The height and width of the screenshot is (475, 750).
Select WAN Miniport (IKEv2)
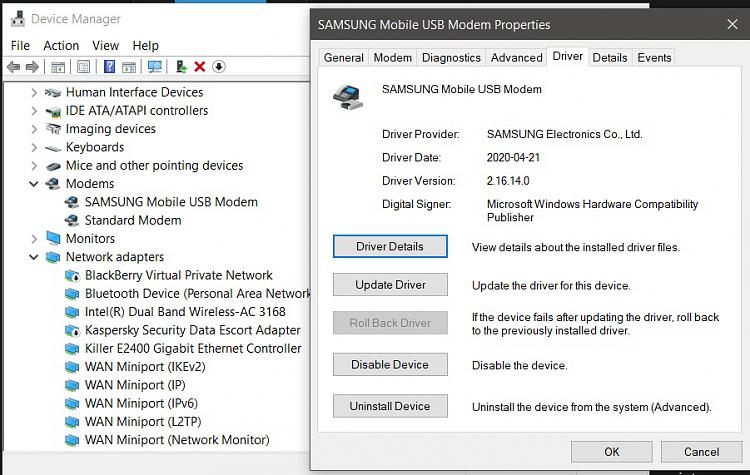pos(145,367)
